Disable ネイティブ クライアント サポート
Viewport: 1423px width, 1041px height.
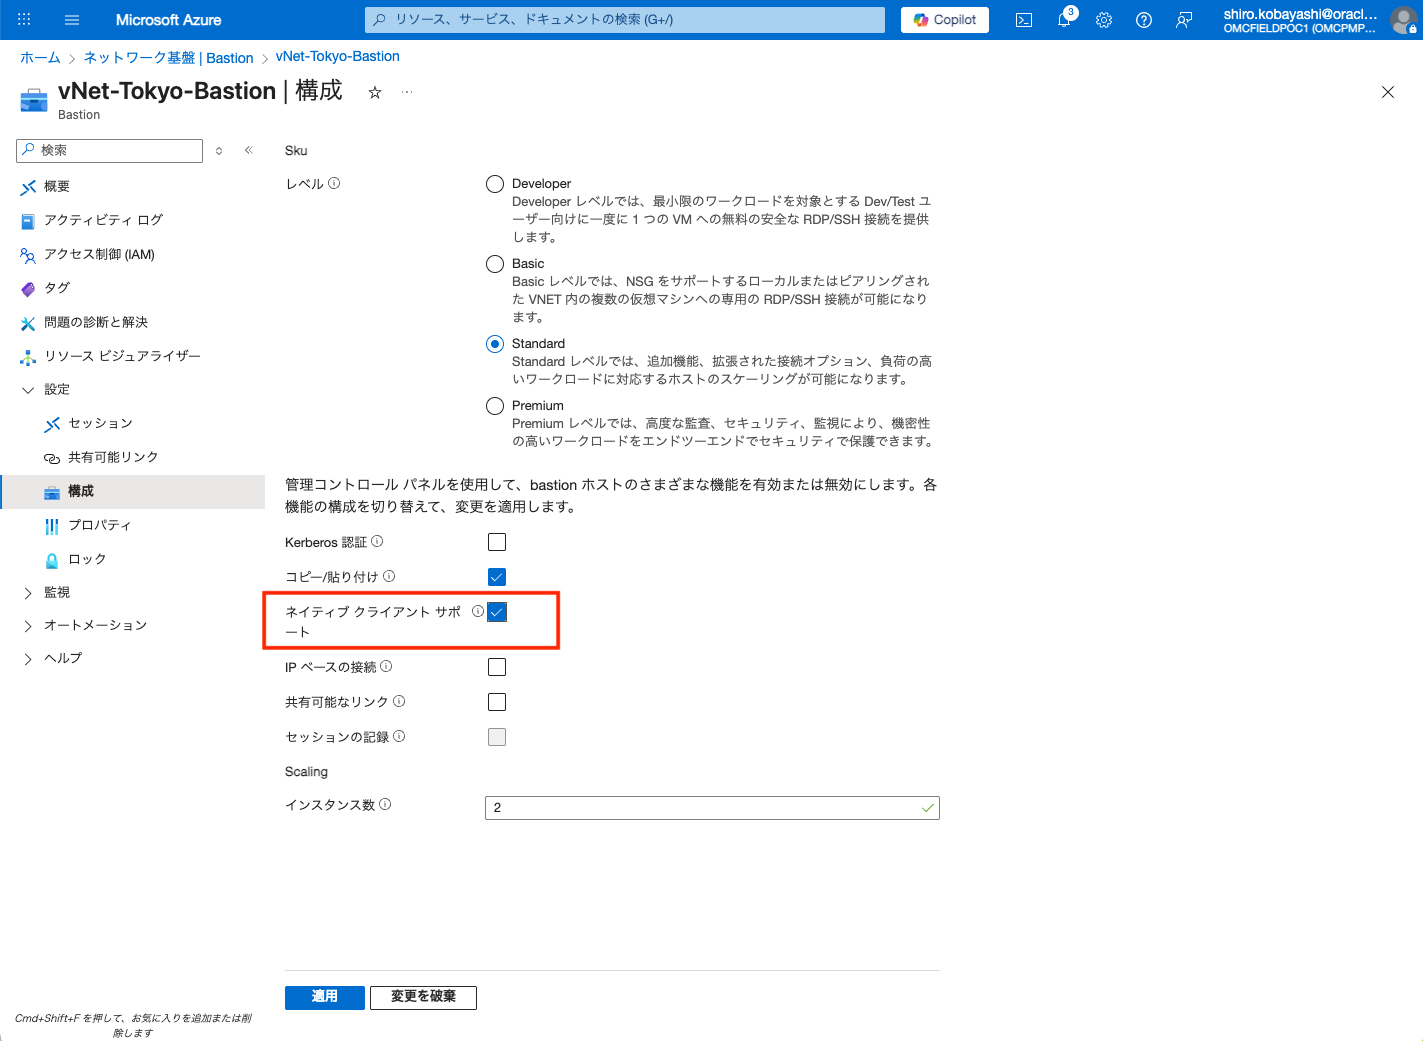497,611
